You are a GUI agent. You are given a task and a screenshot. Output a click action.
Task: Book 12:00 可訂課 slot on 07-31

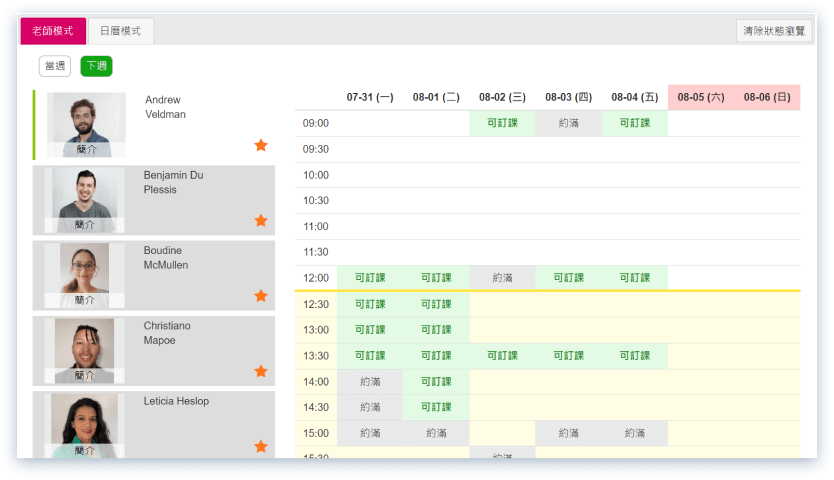[370, 278]
